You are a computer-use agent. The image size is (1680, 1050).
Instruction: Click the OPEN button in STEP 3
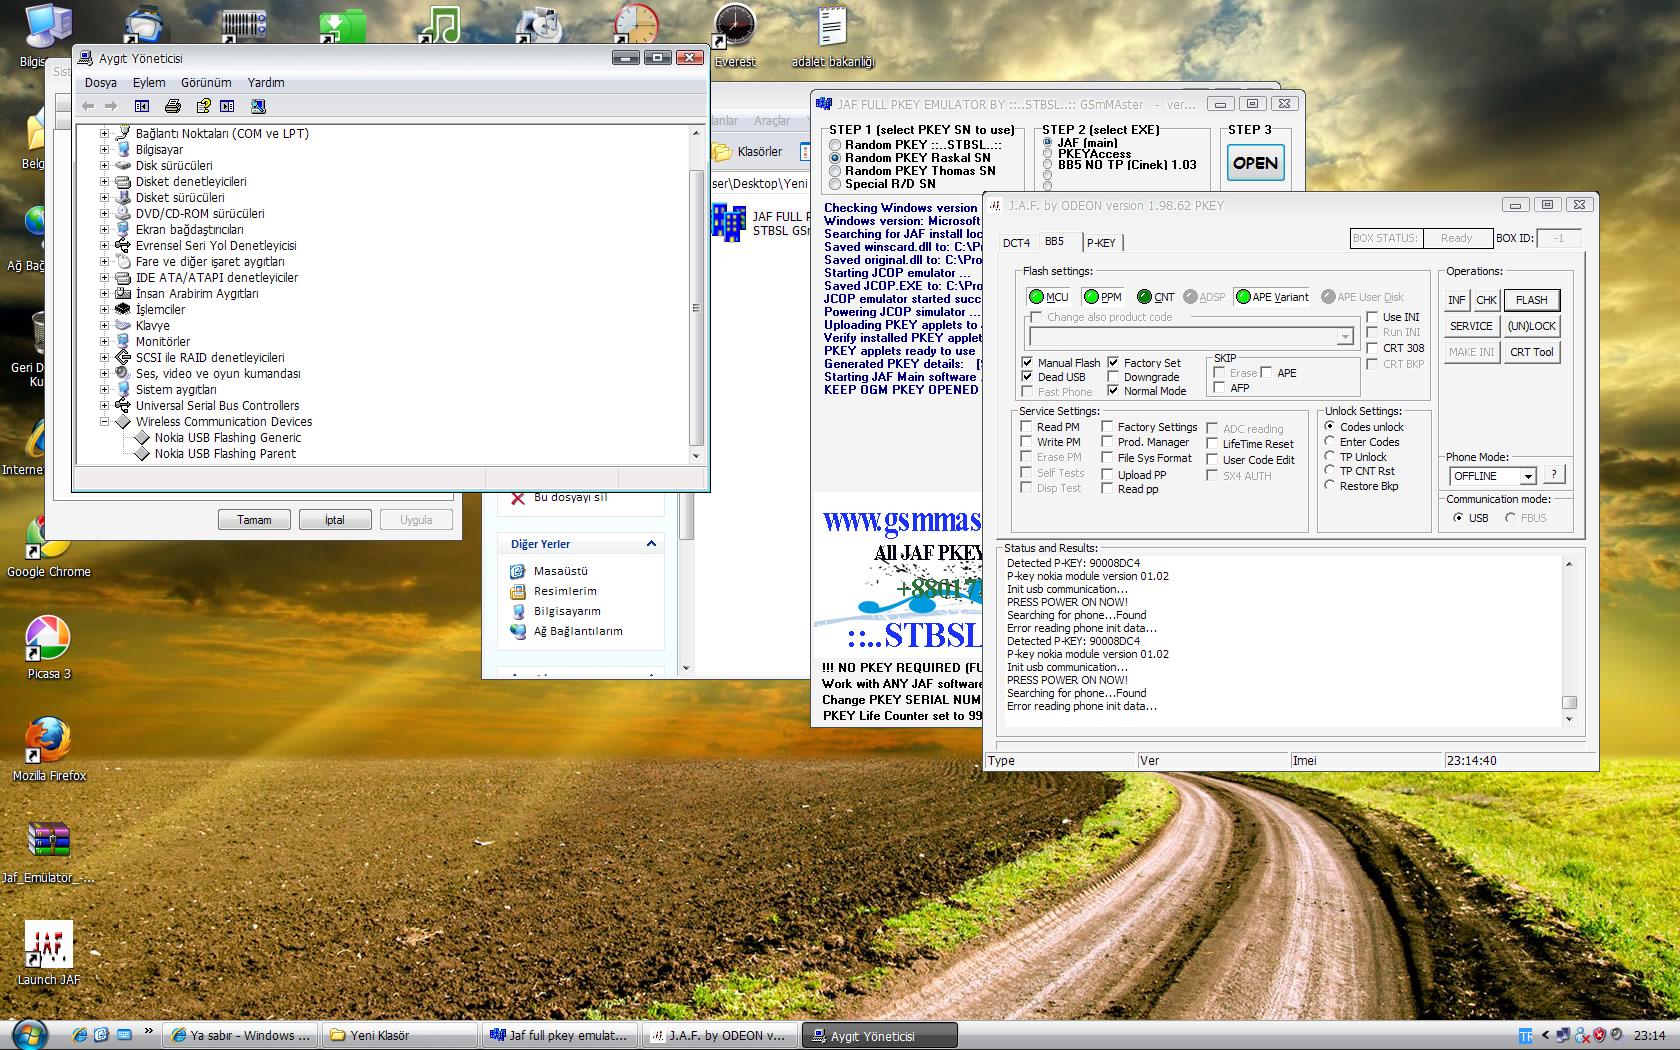pos(1255,163)
